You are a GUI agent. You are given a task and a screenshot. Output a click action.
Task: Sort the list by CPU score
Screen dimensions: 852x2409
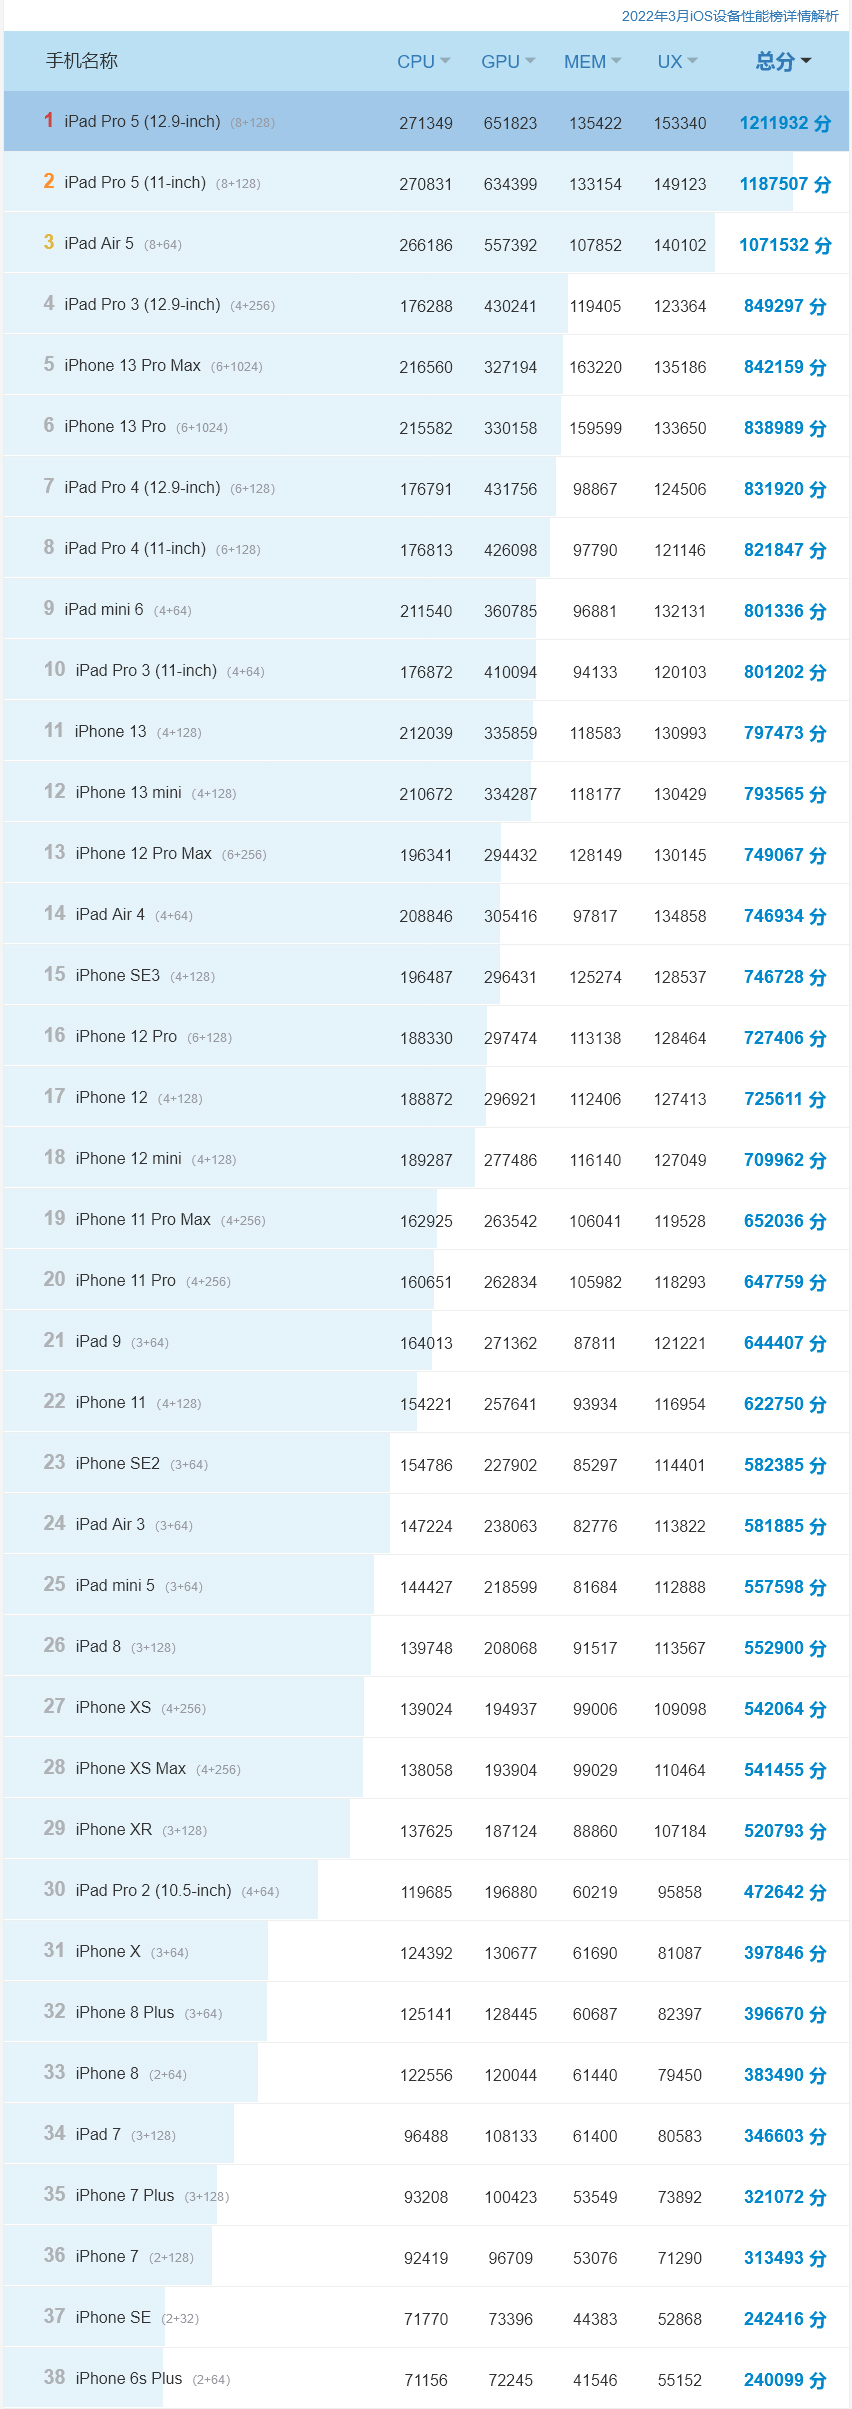(423, 62)
